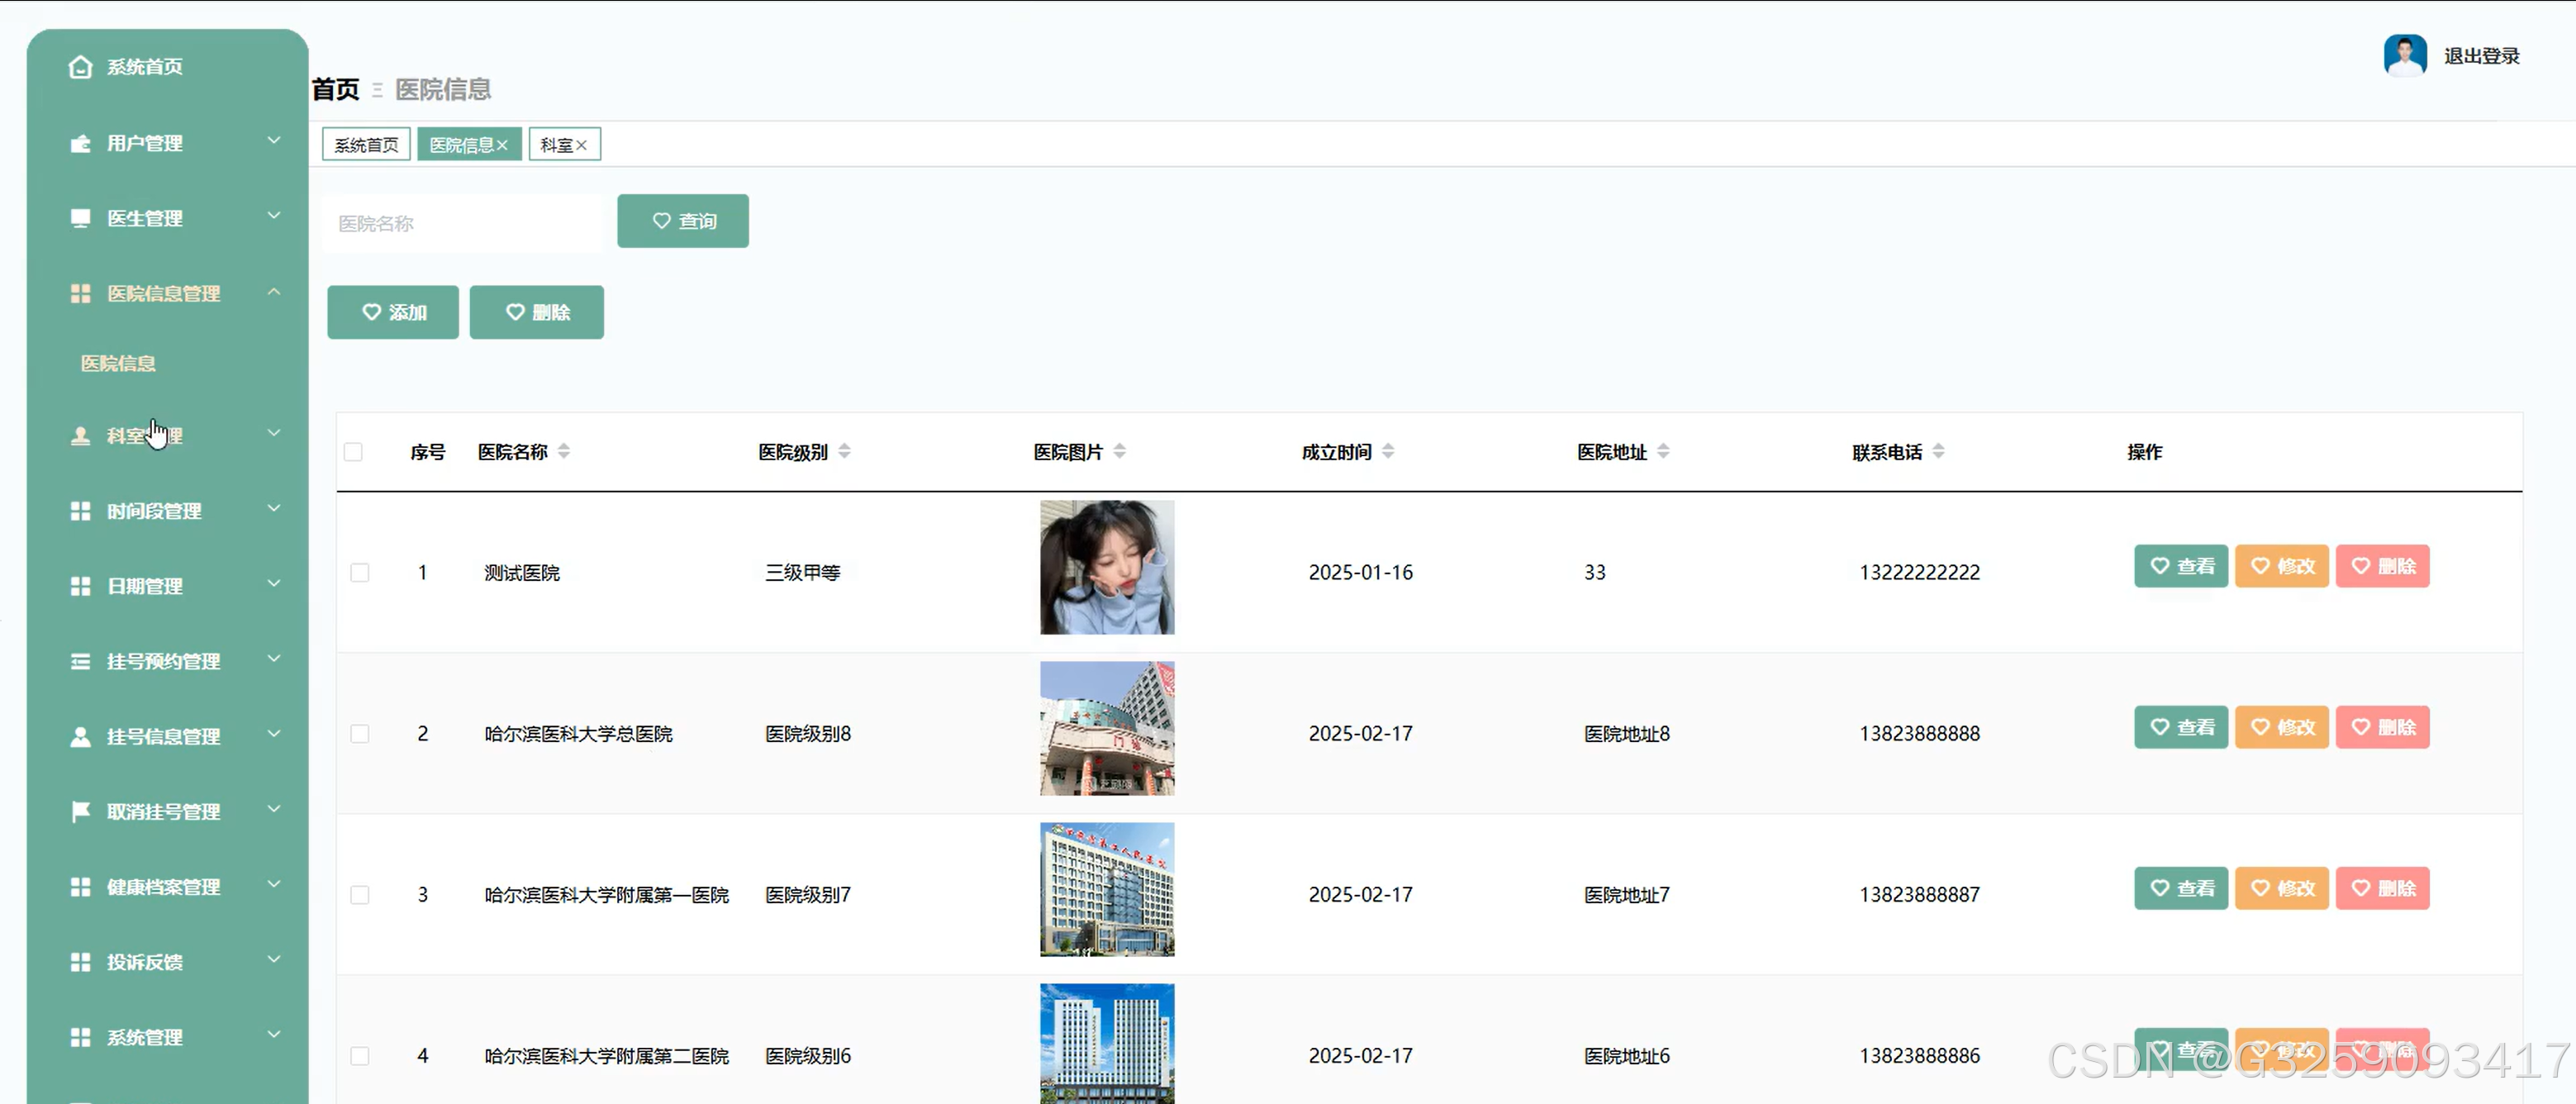Image resolution: width=2576 pixels, height=1104 pixels.
Task: Open the 测试医院 portrait thumbnail image
Action: pos(1107,567)
